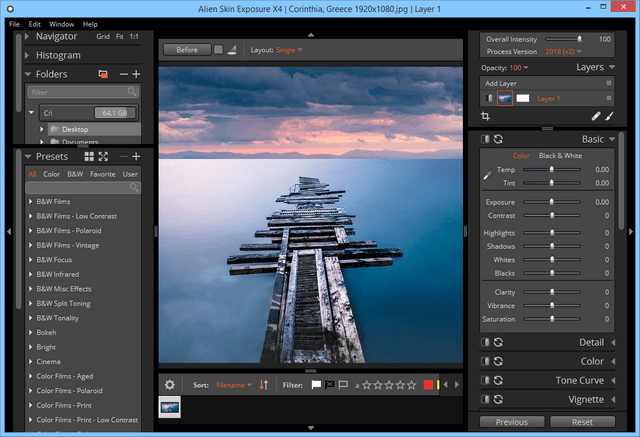
Task: Open the Window menu
Action: [x=61, y=23]
